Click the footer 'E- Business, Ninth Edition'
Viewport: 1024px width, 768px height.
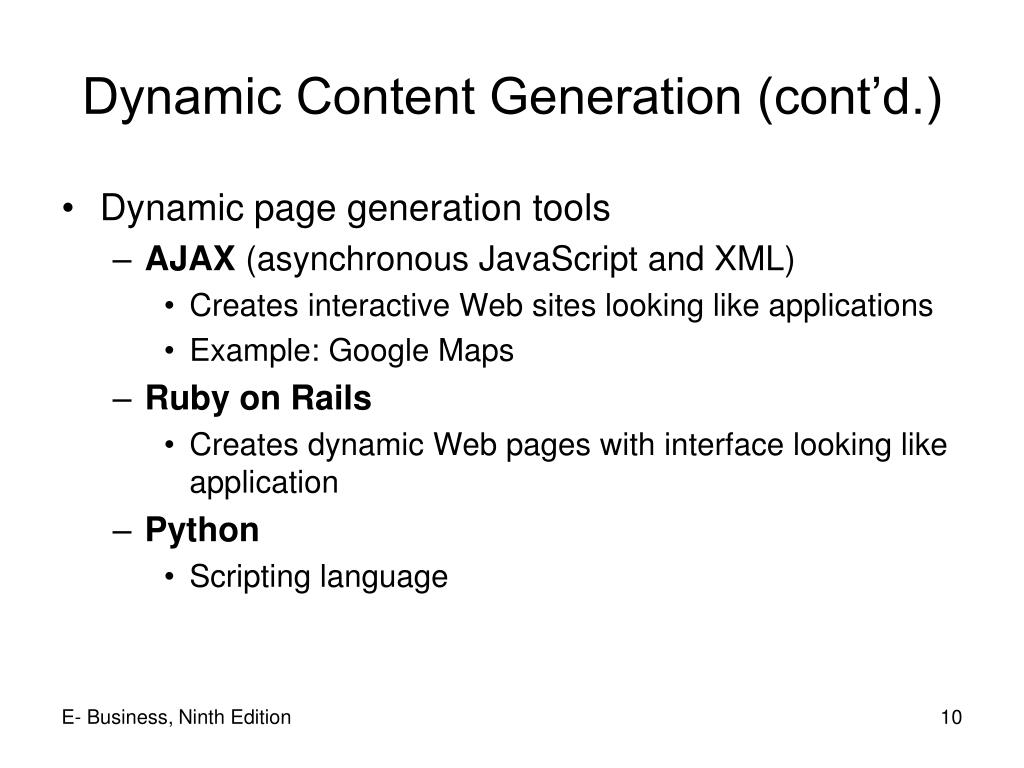[176, 717]
